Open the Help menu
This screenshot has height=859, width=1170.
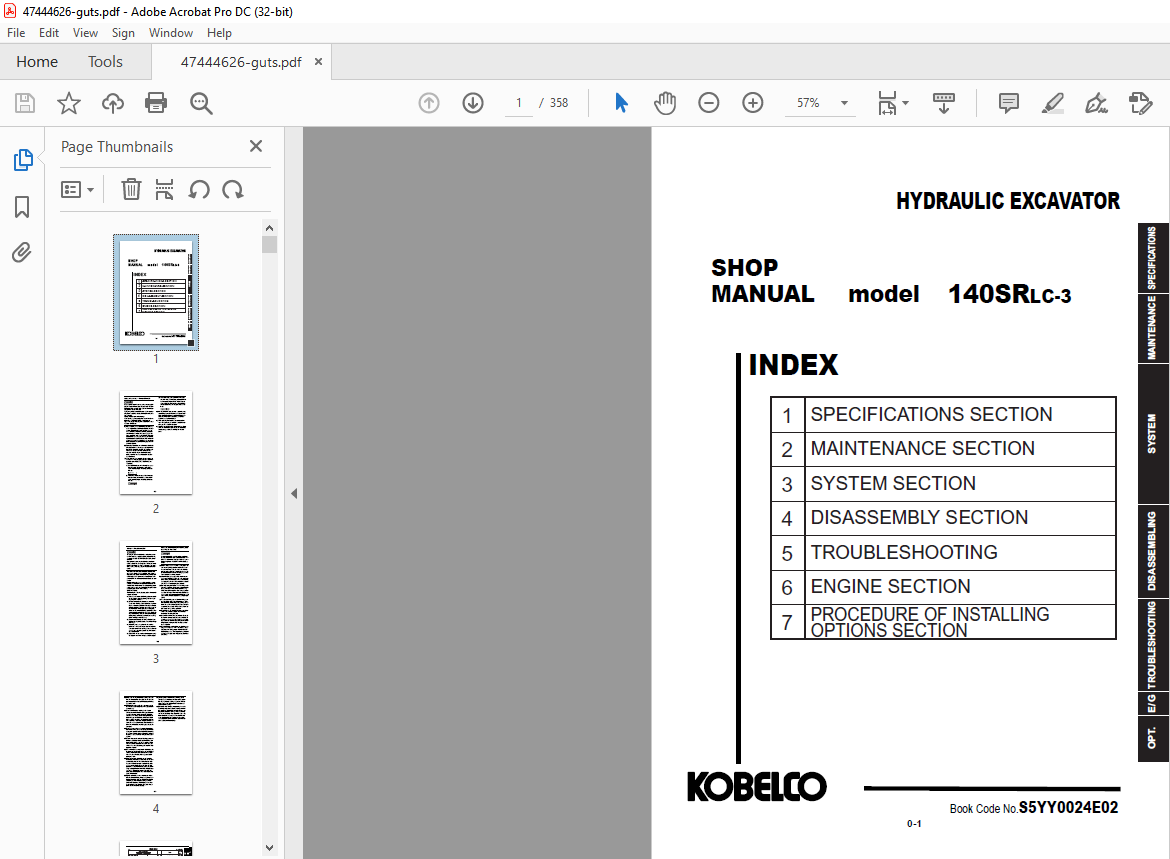219,33
